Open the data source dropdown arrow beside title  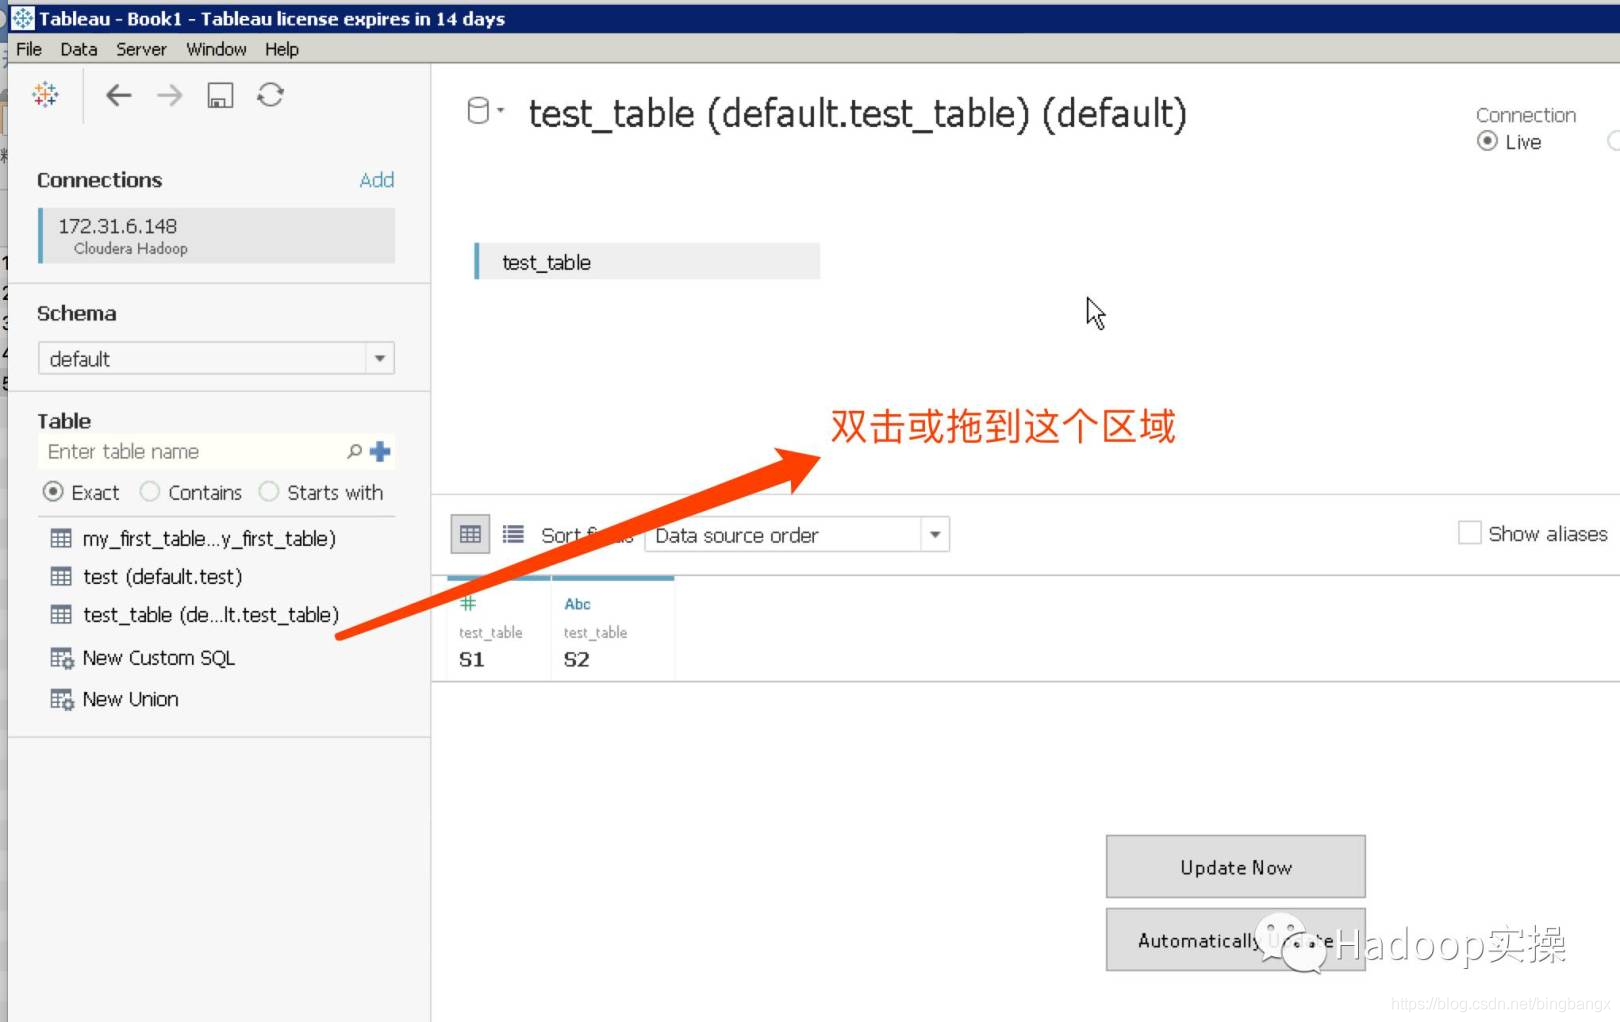click(x=500, y=110)
